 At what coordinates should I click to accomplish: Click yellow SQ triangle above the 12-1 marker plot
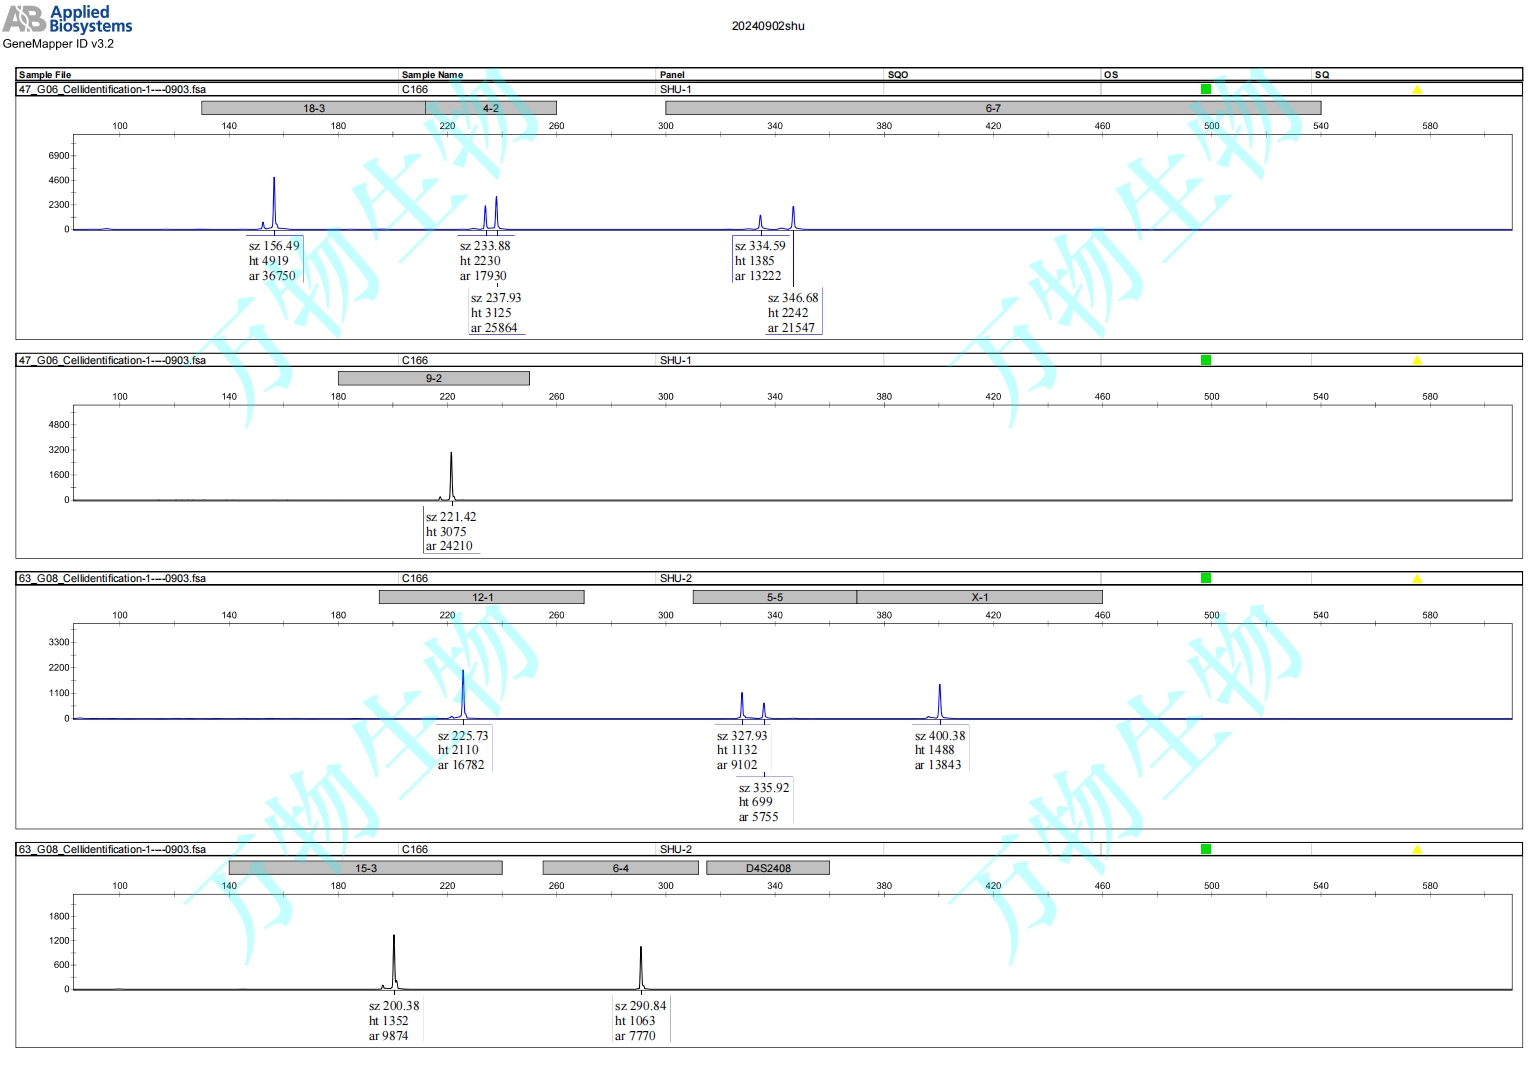[1417, 579]
